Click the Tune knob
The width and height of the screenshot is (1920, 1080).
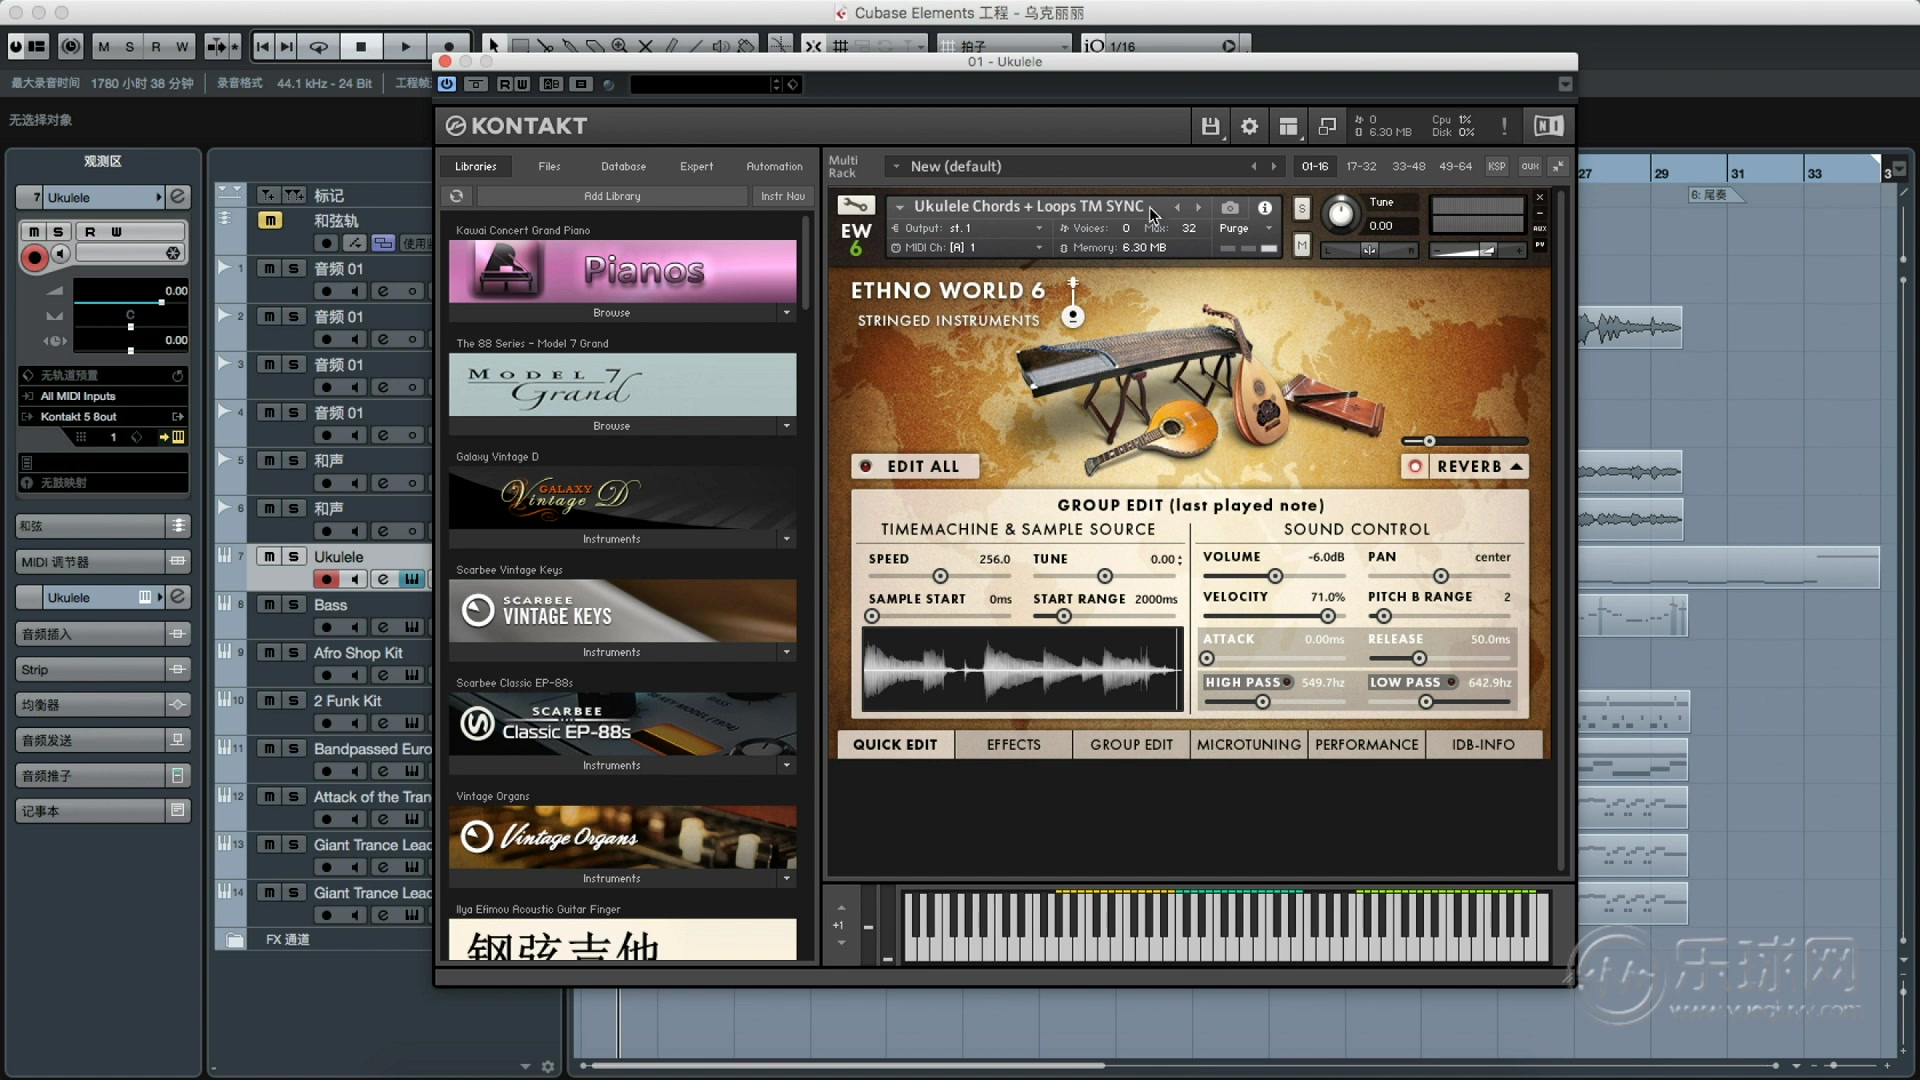point(1340,213)
